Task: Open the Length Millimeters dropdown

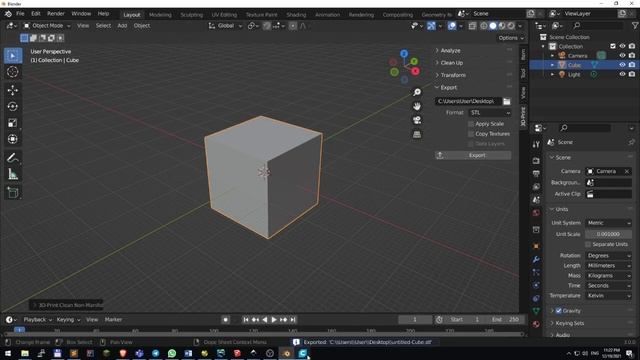Action: (609, 266)
